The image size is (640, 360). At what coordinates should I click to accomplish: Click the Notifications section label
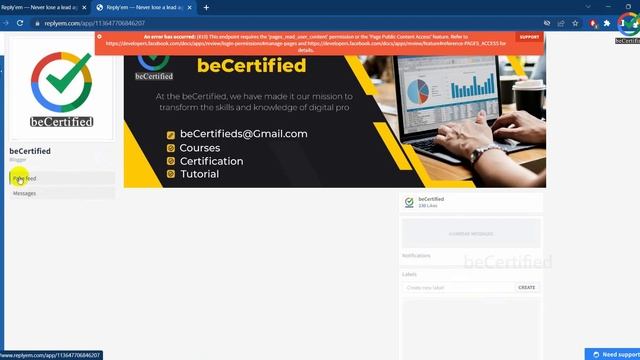(x=416, y=256)
